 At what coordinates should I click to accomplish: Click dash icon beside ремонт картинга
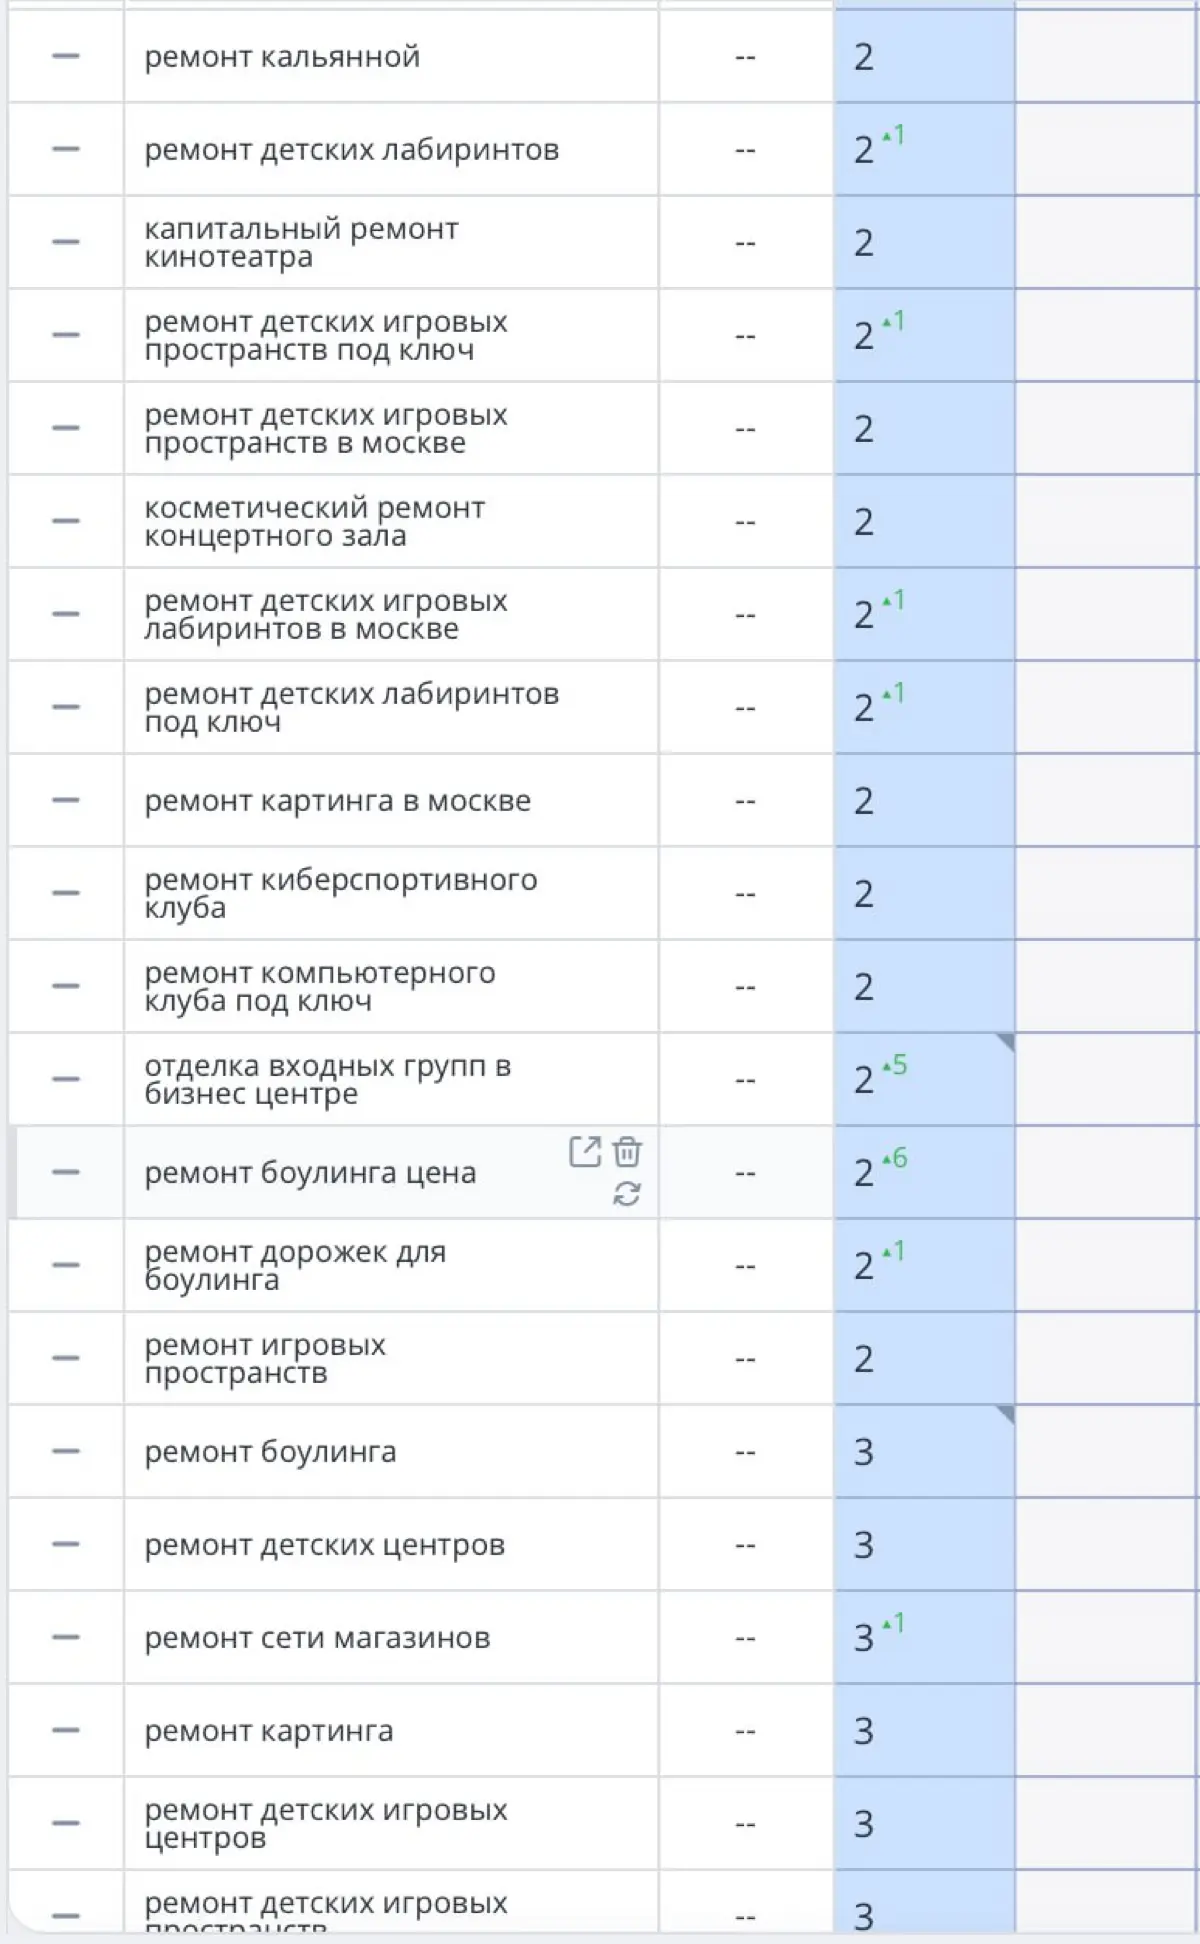pyautogui.click(x=66, y=1731)
